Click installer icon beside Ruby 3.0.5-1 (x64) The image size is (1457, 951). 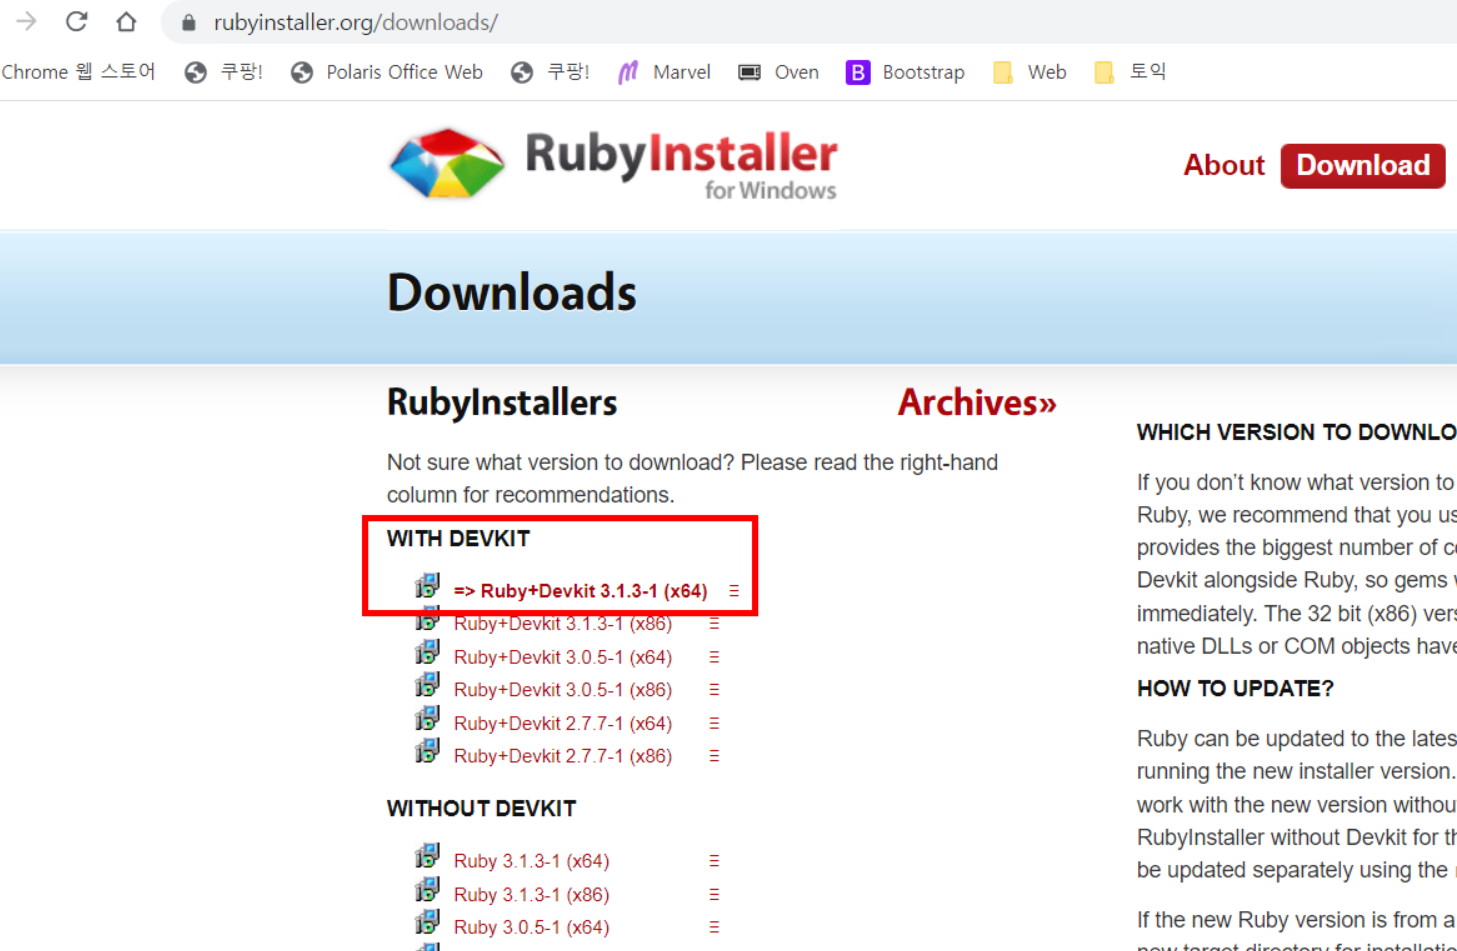point(427,923)
